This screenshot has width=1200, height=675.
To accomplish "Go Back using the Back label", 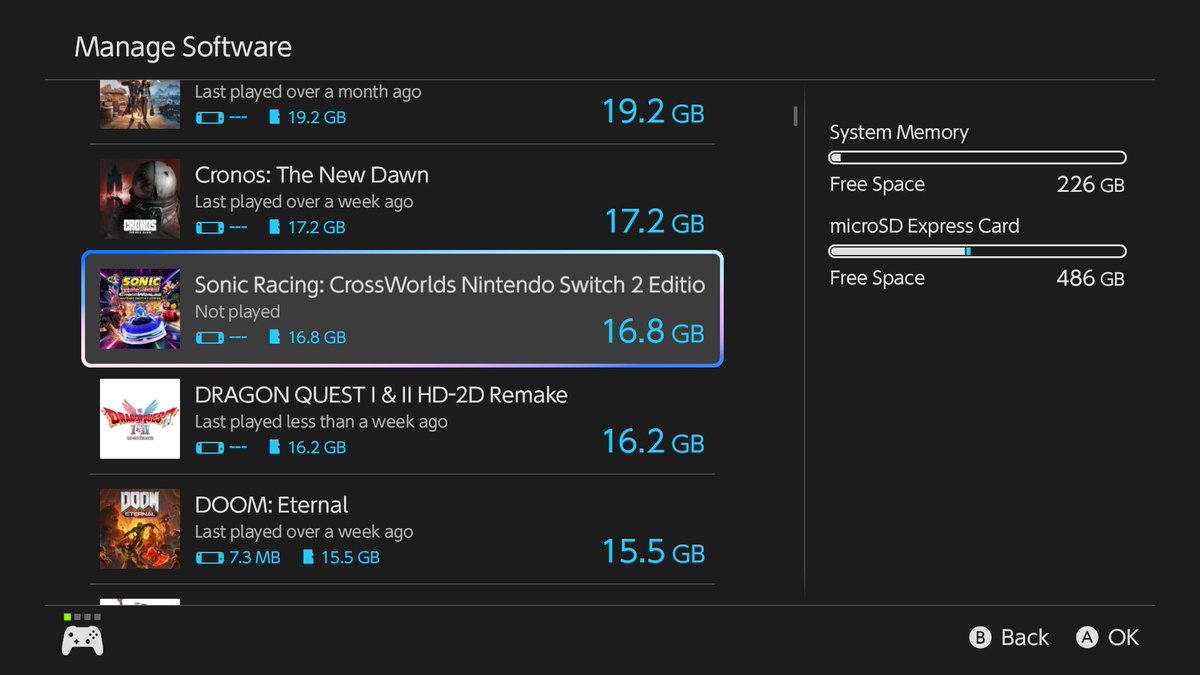I will pyautogui.click(x=1025, y=637).
